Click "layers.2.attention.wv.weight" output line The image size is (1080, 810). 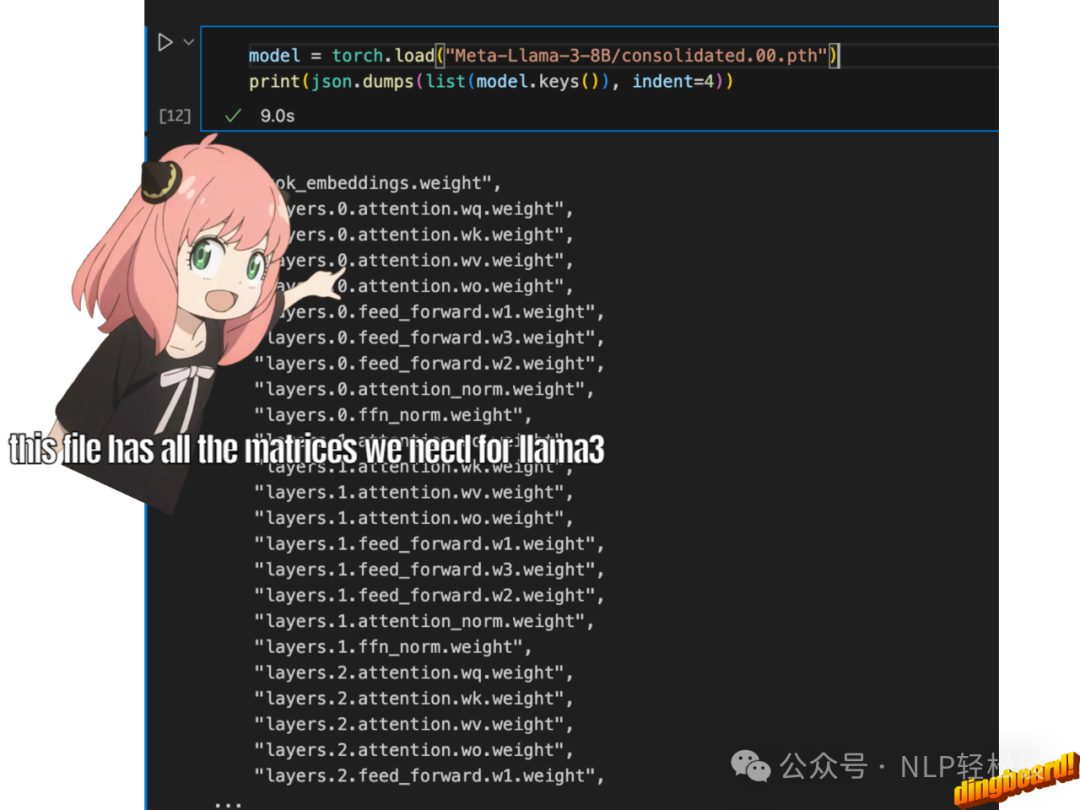pos(413,725)
